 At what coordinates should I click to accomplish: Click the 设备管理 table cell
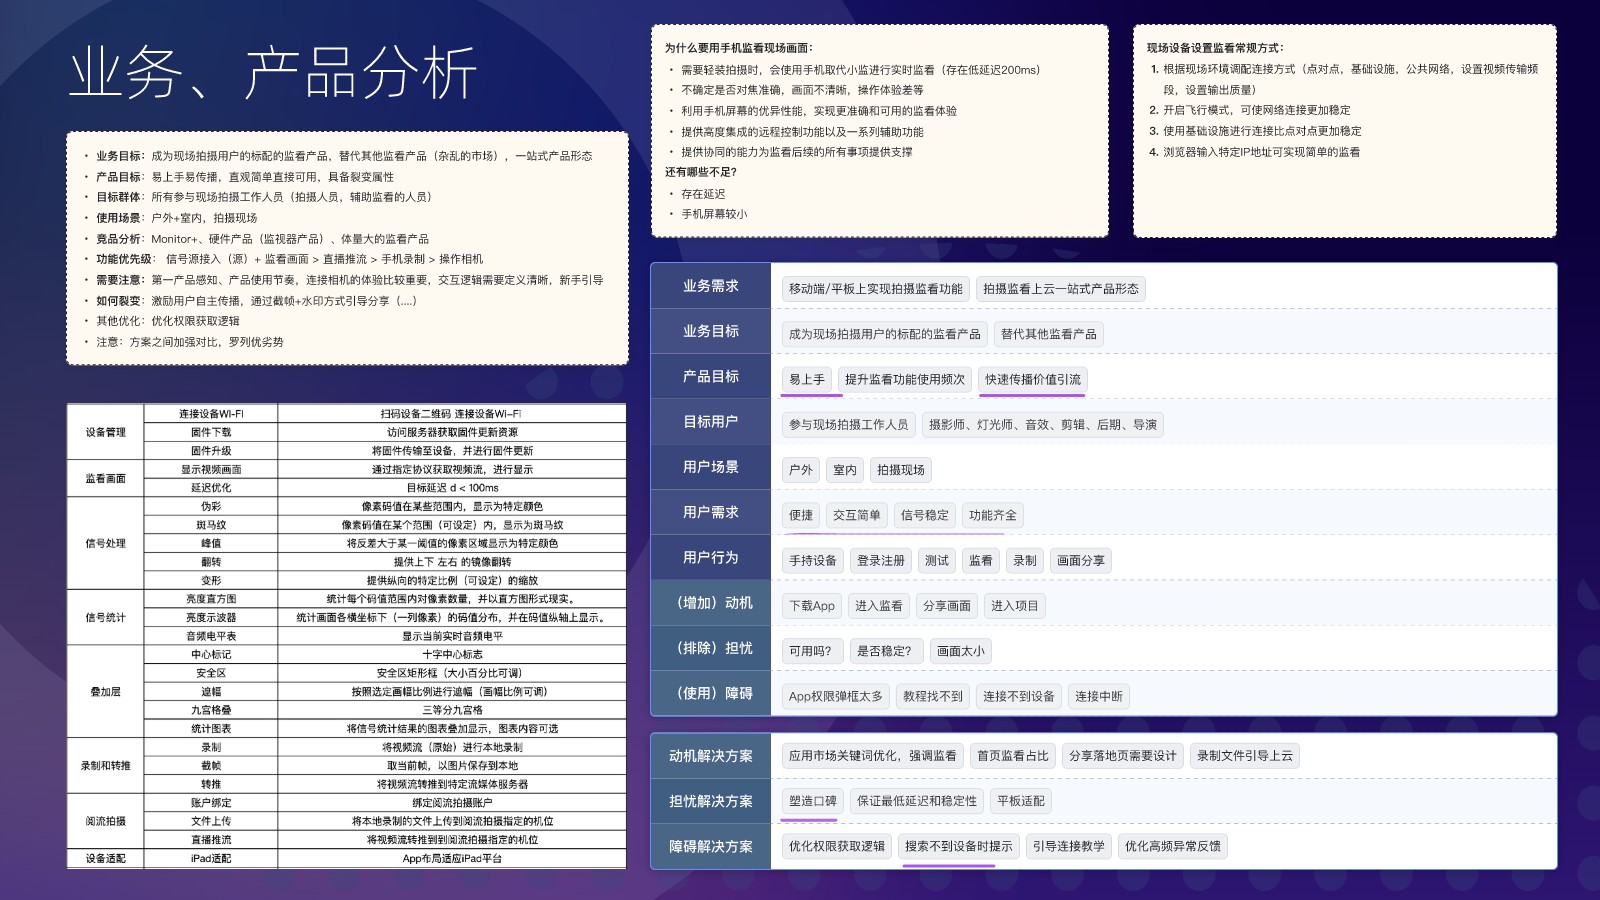[106, 432]
